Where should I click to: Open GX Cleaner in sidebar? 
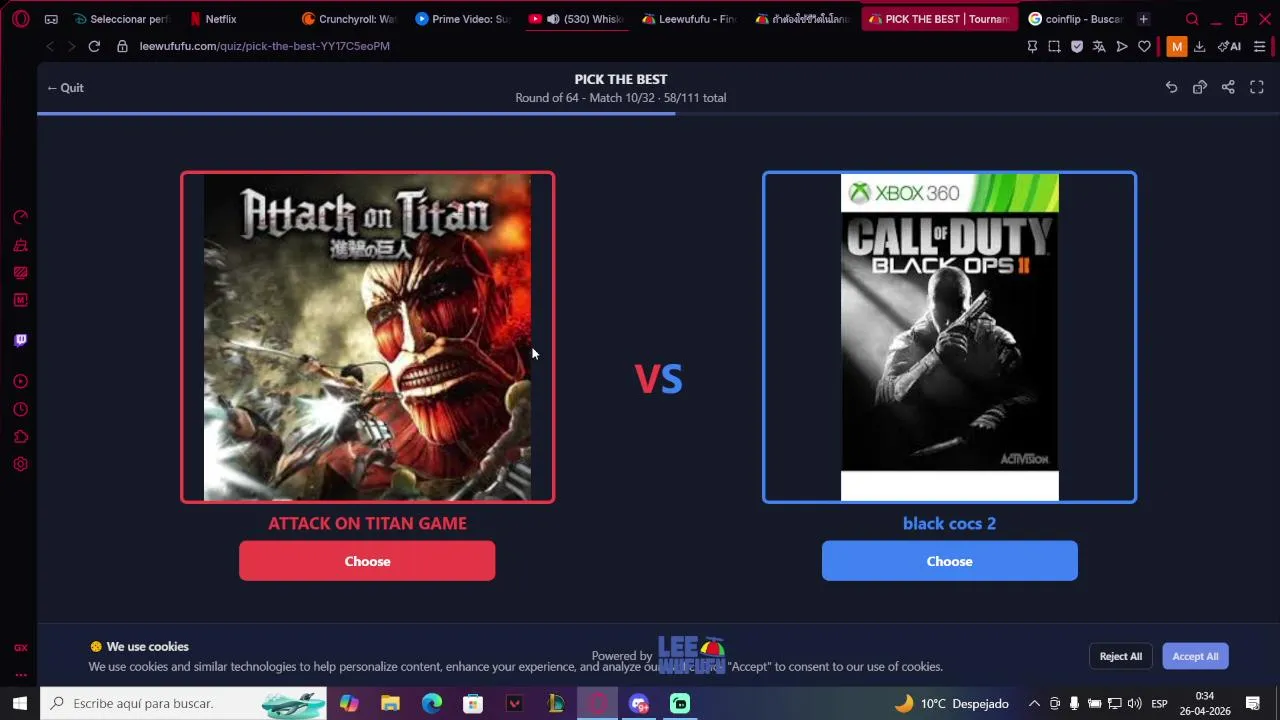tap(20, 245)
